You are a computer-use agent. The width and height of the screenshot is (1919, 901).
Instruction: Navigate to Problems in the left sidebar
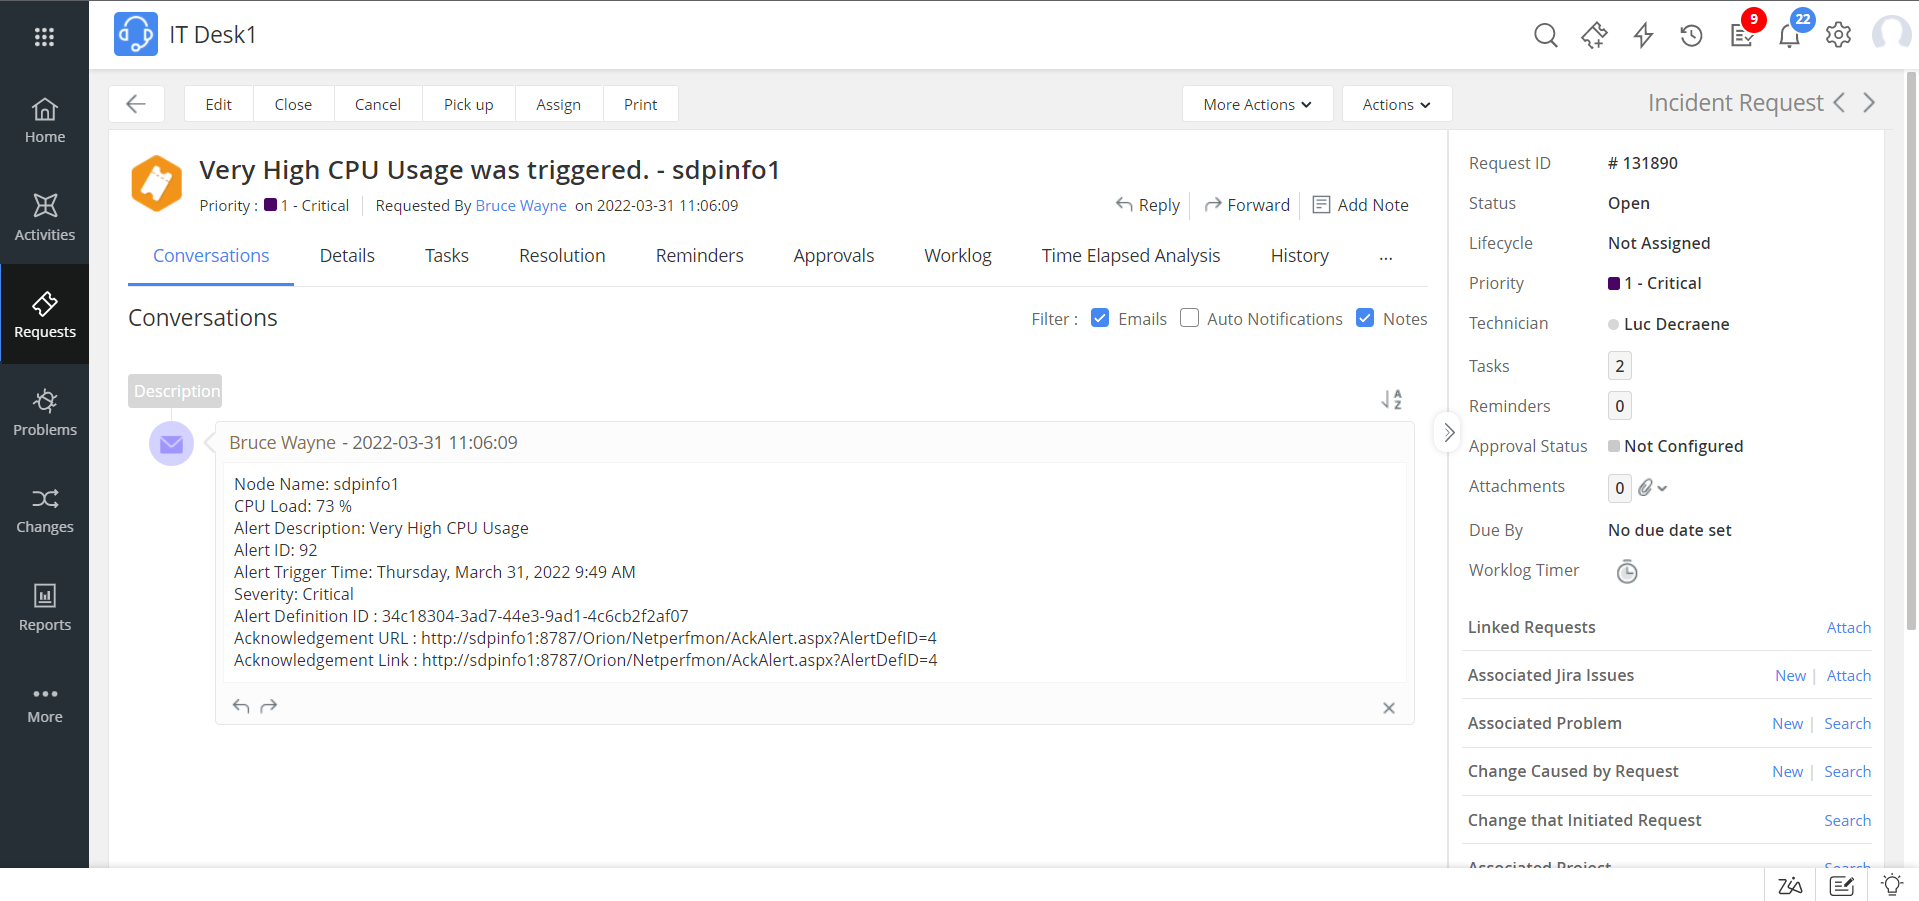pyautogui.click(x=44, y=411)
